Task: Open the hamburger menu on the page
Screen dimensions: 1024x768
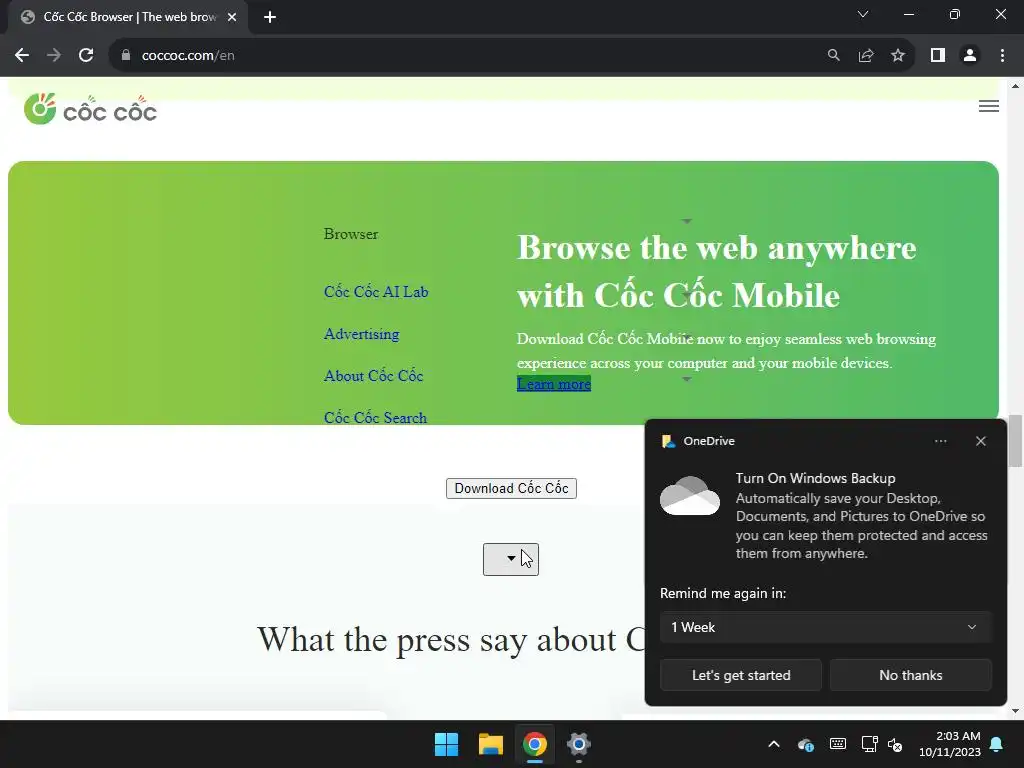Action: [989, 106]
